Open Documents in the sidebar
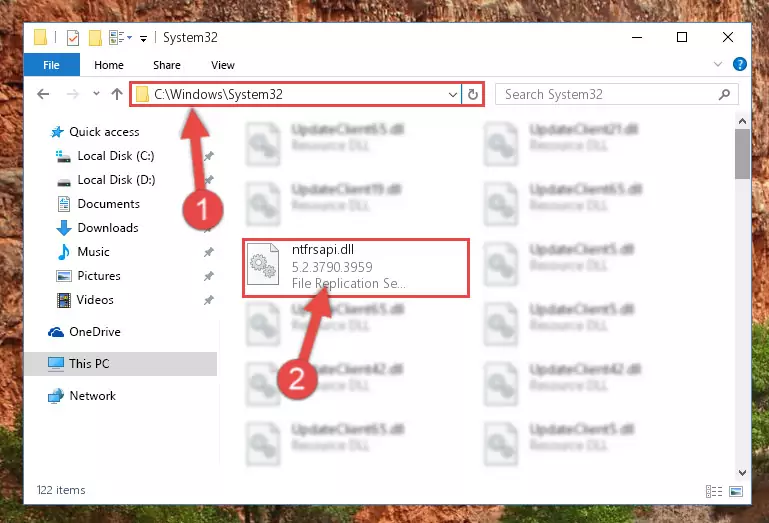This screenshot has width=769, height=523. [x=108, y=204]
